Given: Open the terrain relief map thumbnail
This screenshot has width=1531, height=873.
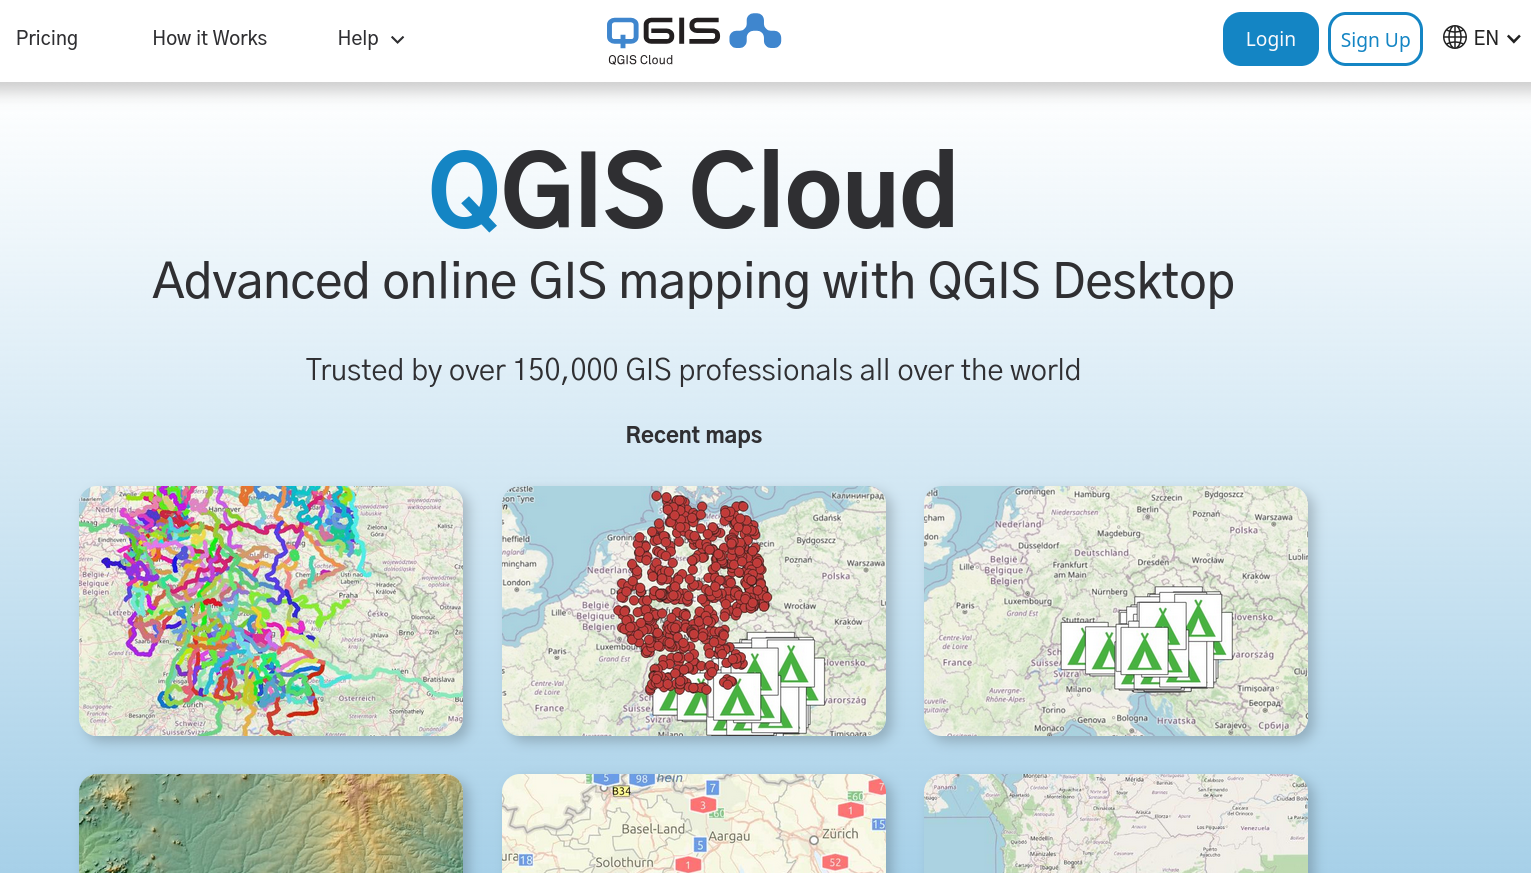Looking at the screenshot, I should 270,823.
